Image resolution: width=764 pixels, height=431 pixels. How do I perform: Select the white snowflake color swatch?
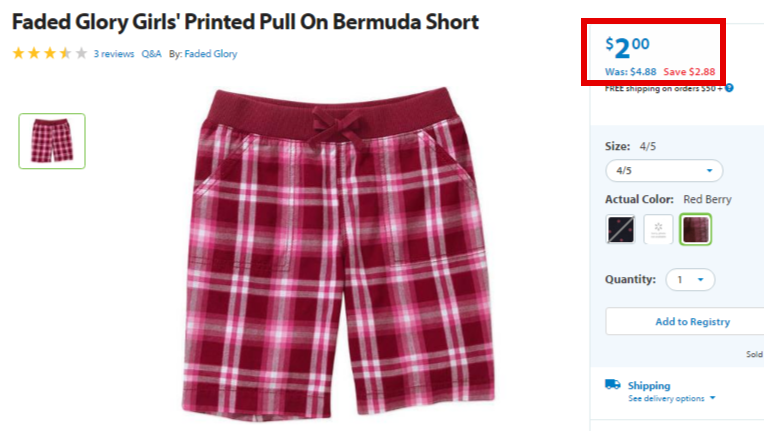tap(658, 229)
